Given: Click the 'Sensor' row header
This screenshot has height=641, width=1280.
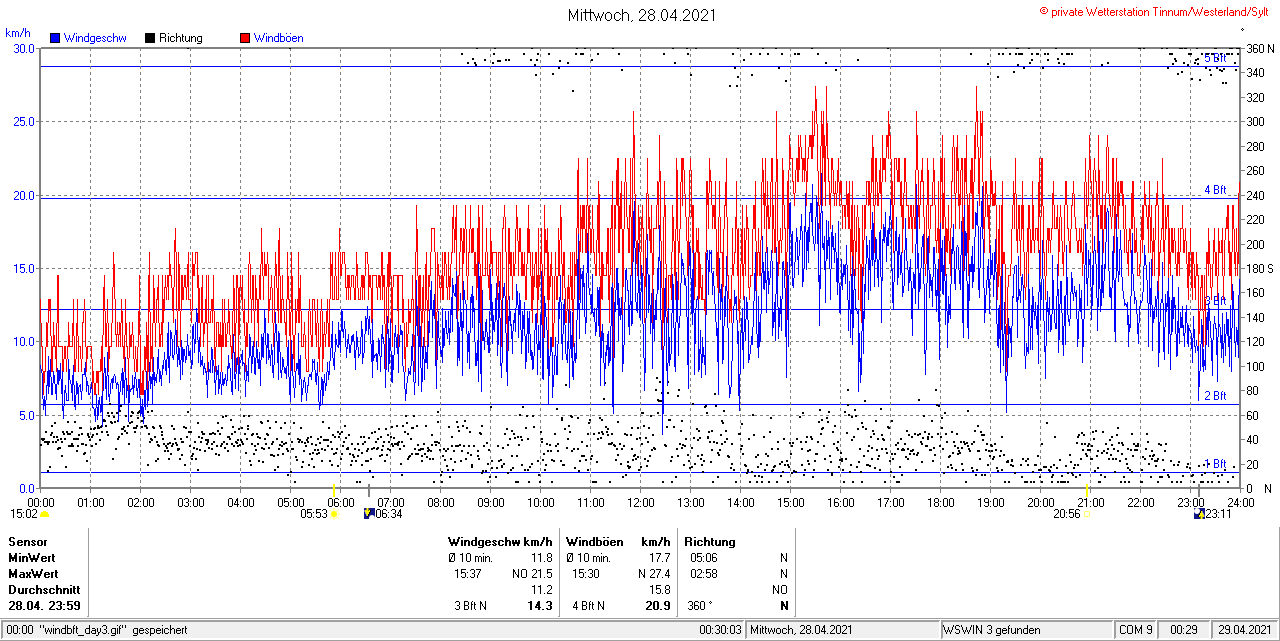Looking at the screenshot, I should (27, 541).
